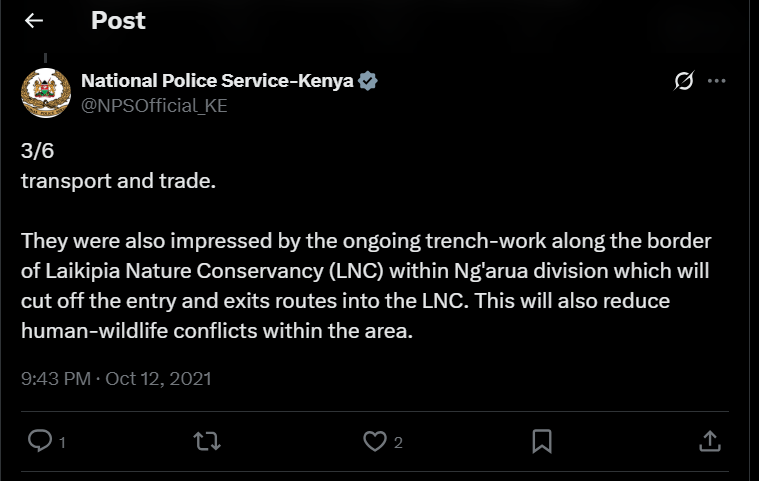The image size is (759, 481).
Task: Bookmark this post
Action: click(x=541, y=441)
